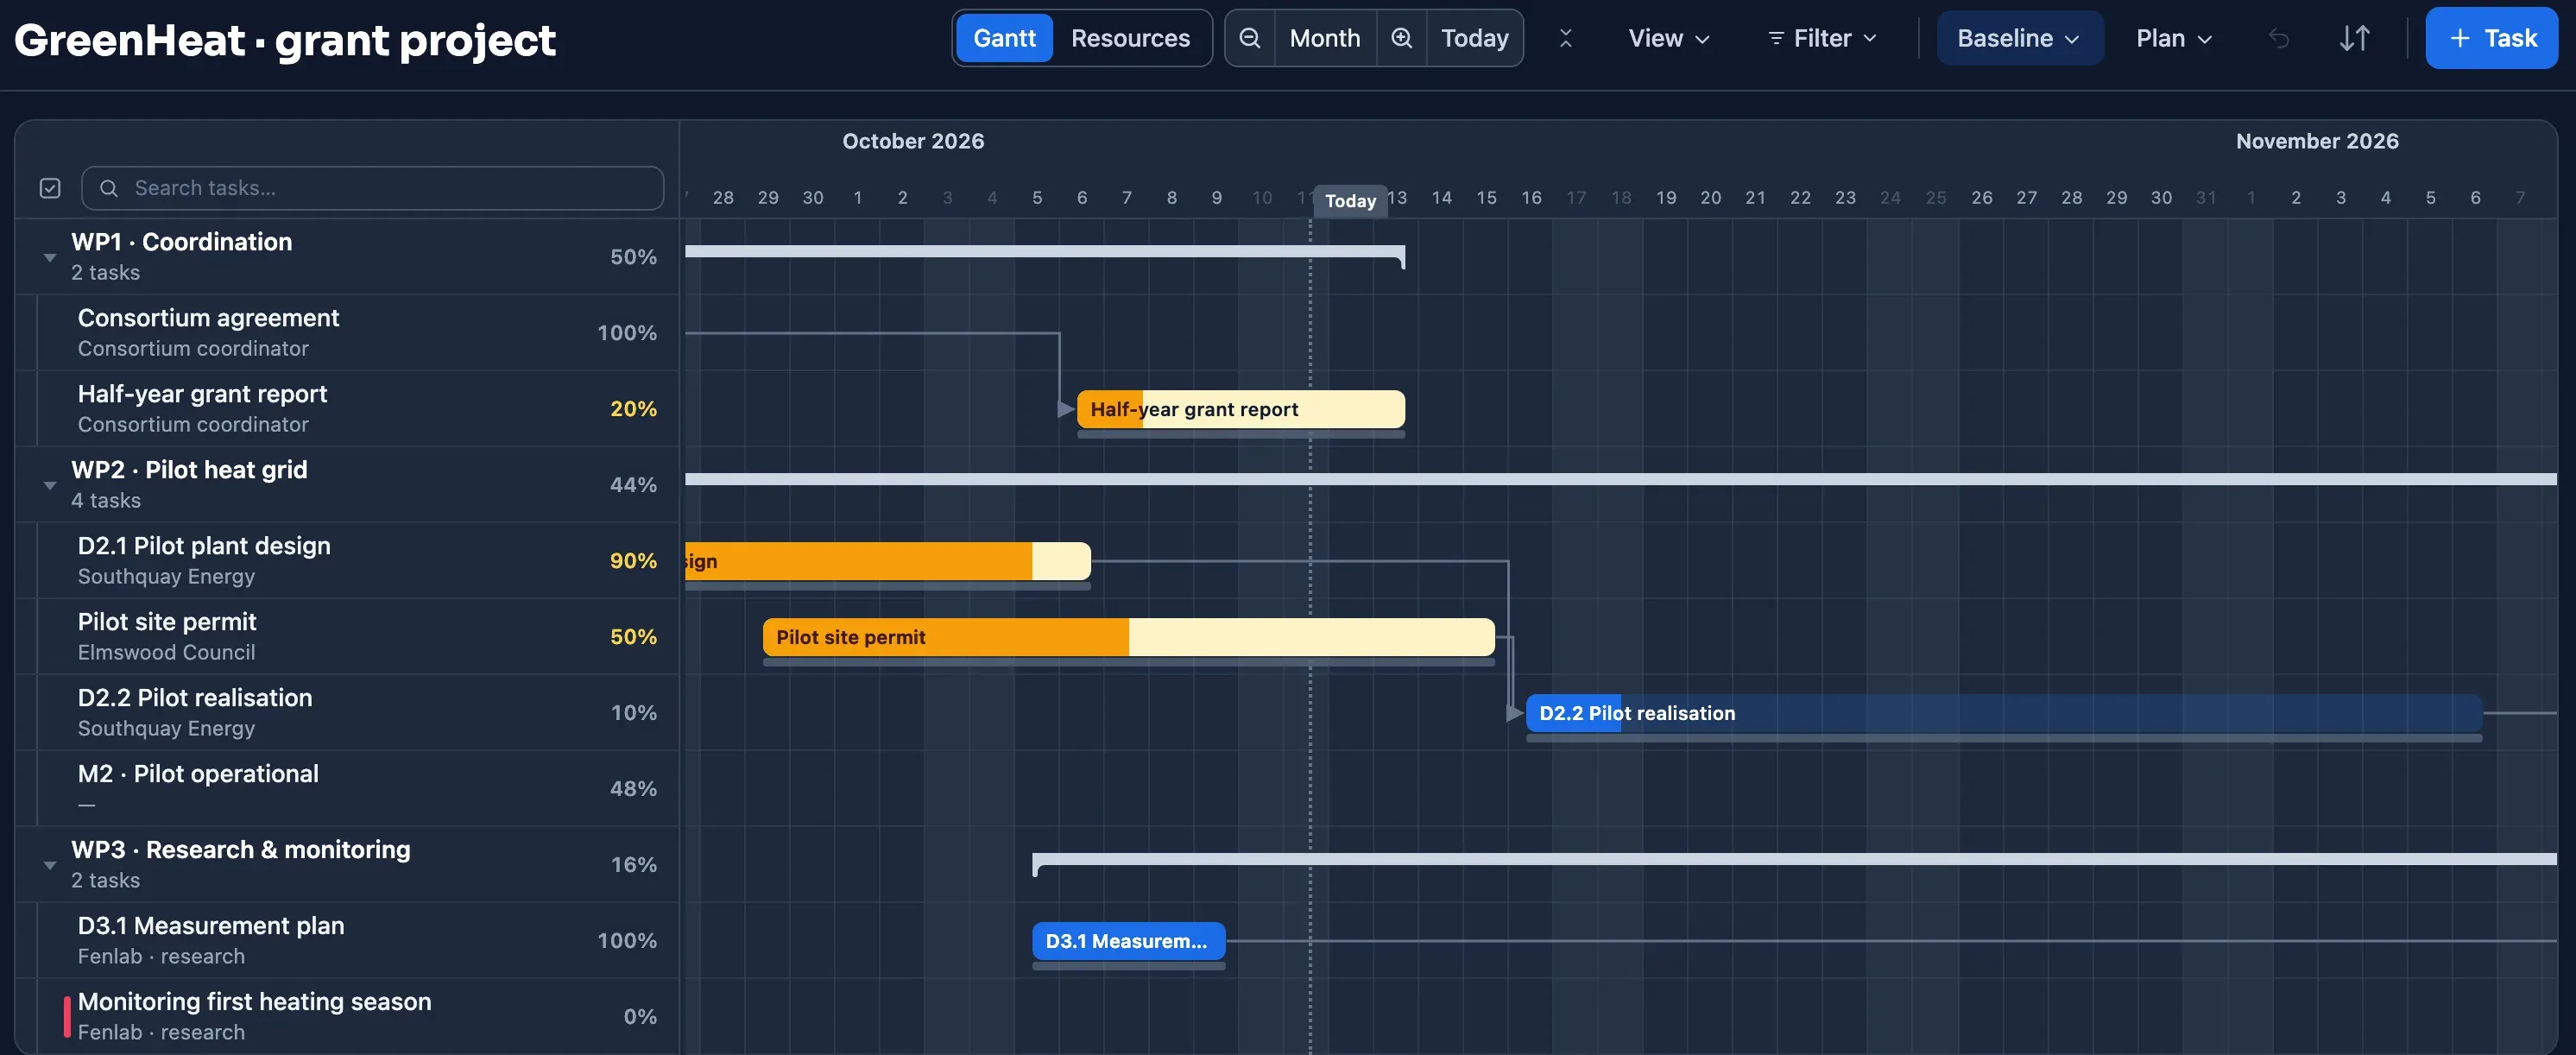Click the D2.1 Pilot plant design bar

888,561
